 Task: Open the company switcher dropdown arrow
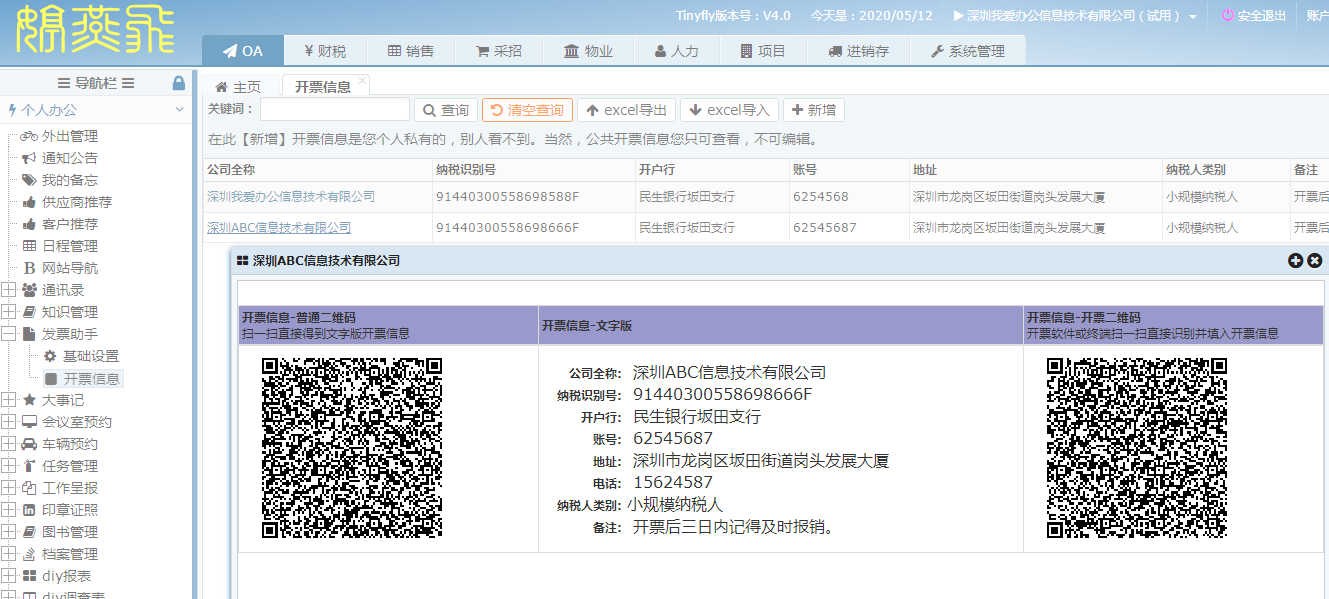1193,17
